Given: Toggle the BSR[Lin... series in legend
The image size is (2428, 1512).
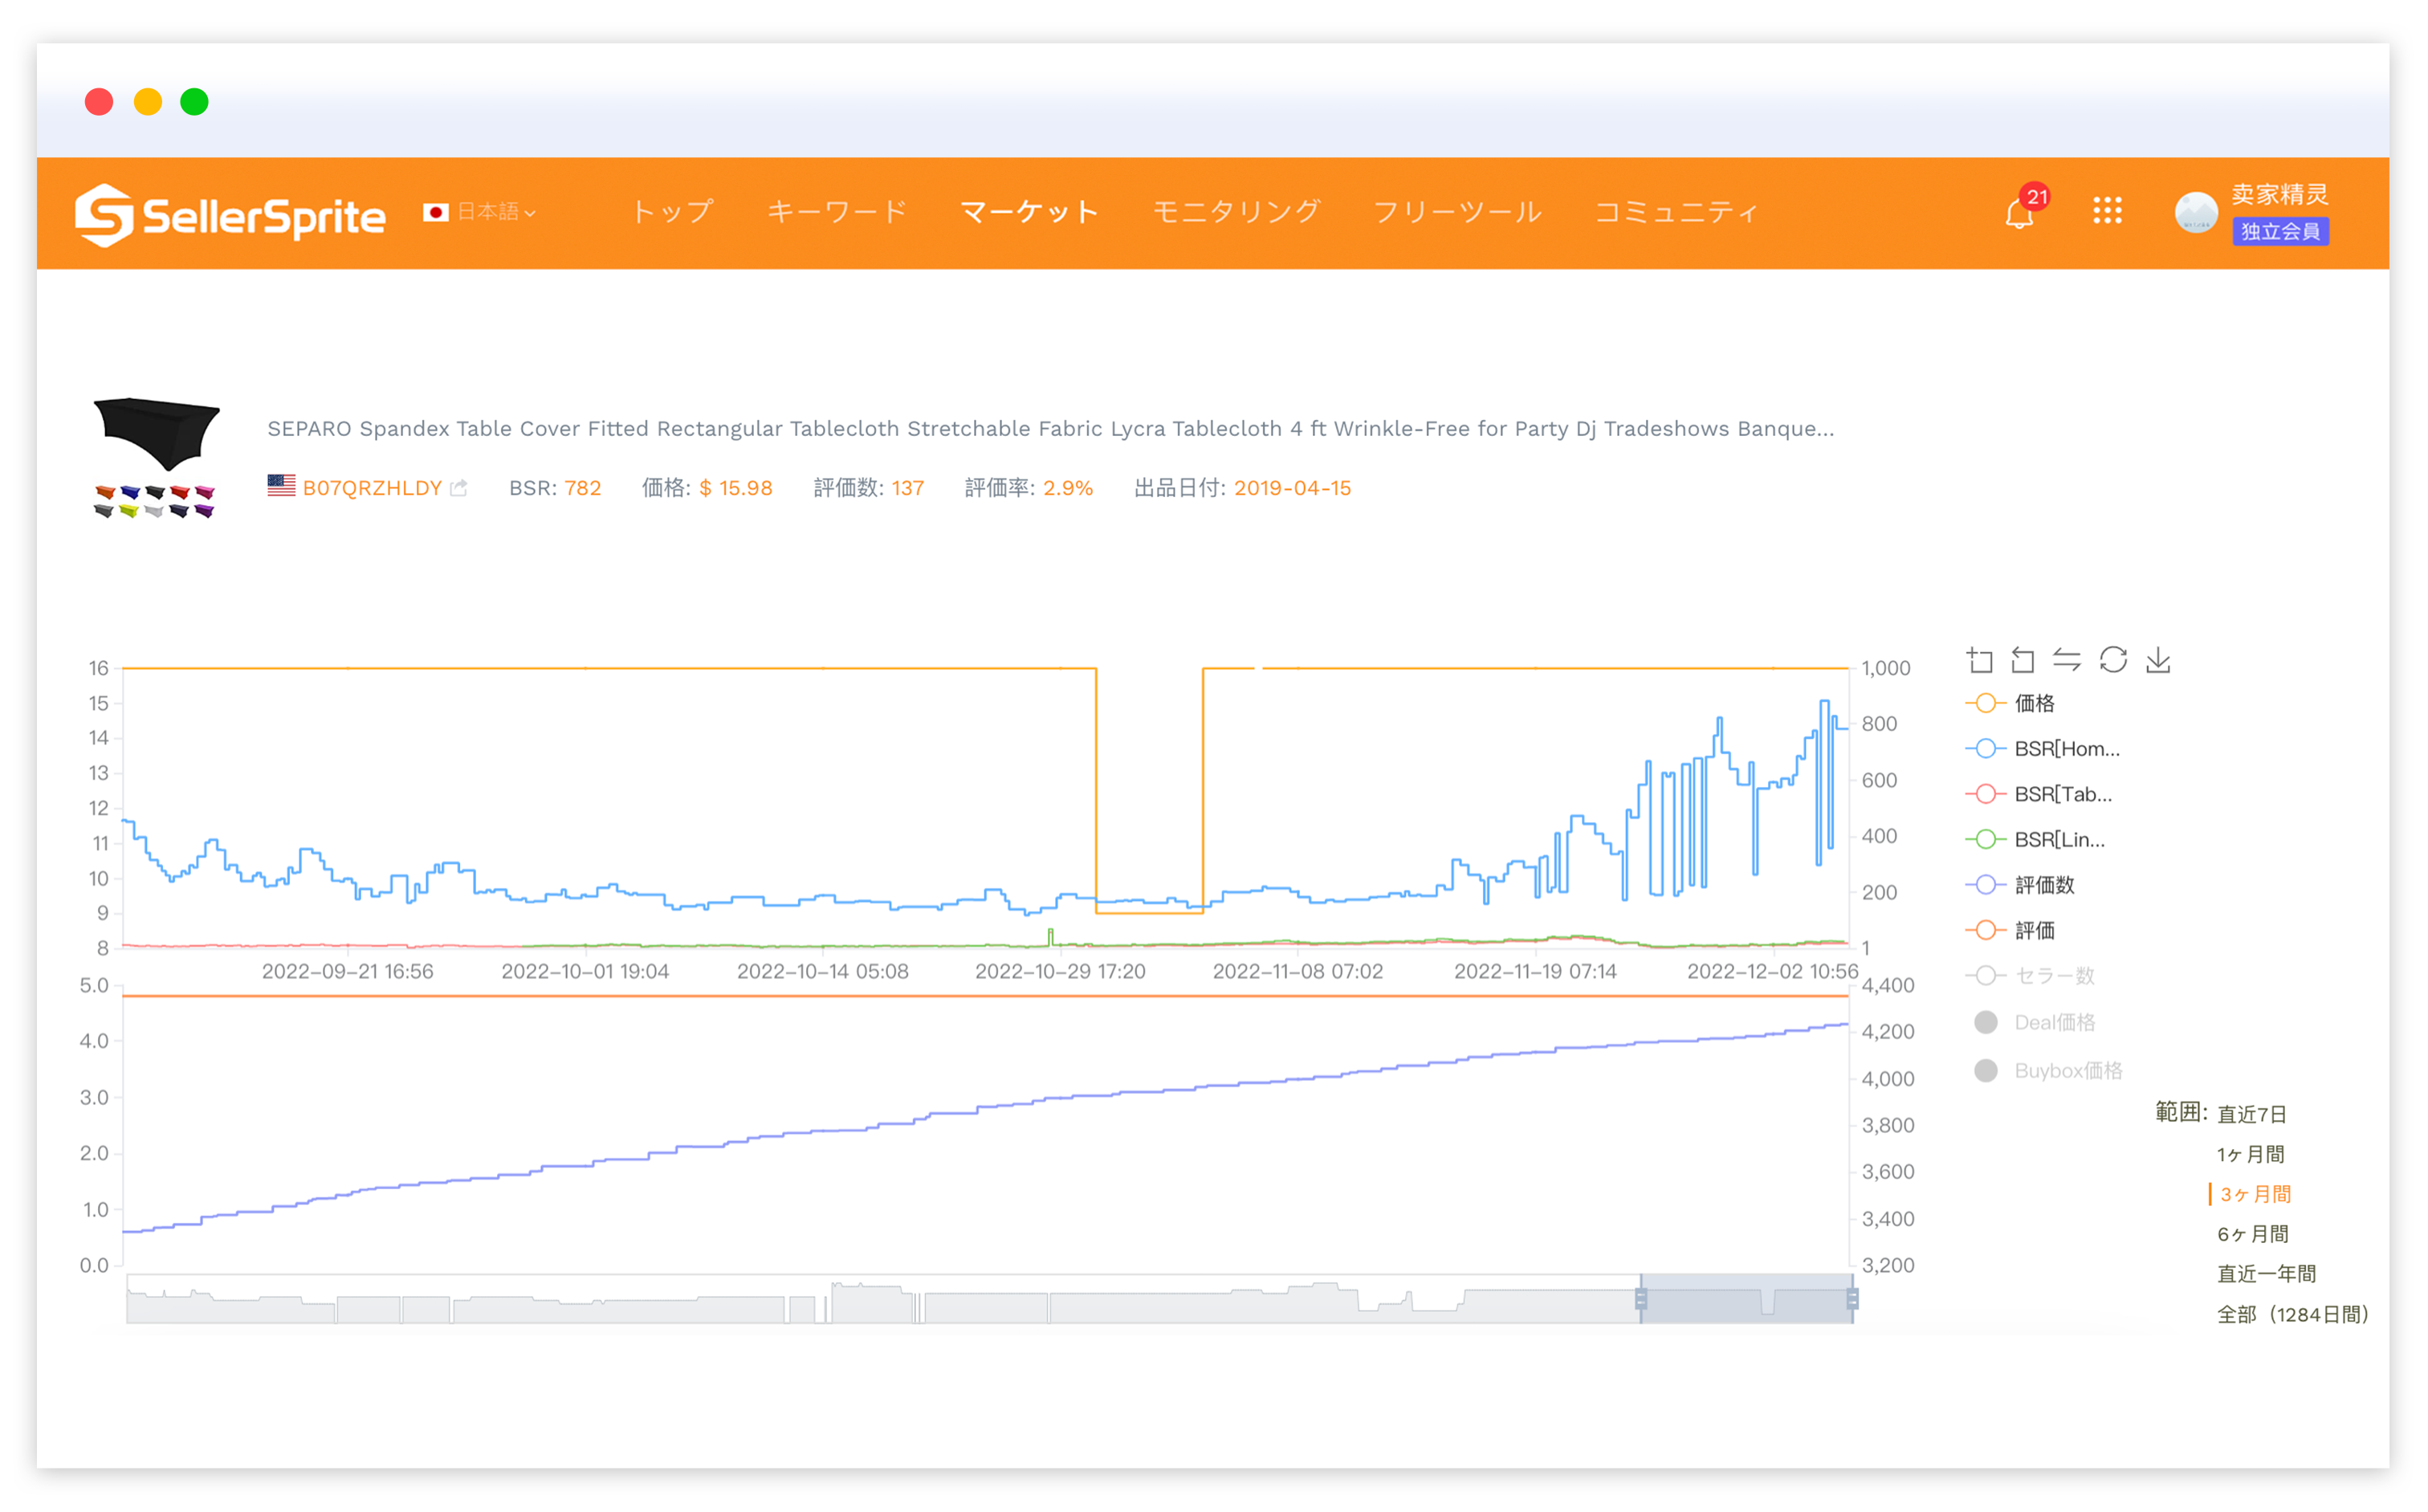Looking at the screenshot, I should click(2034, 840).
